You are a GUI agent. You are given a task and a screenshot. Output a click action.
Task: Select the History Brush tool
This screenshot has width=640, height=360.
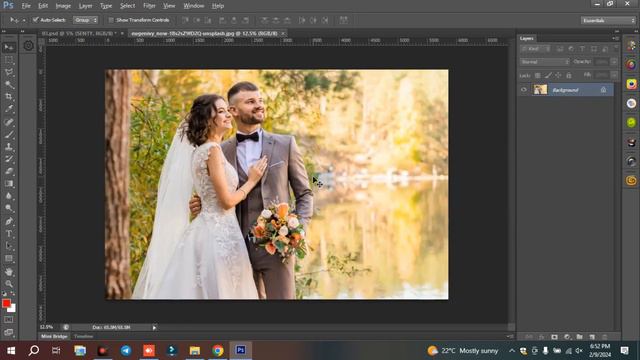point(9,159)
